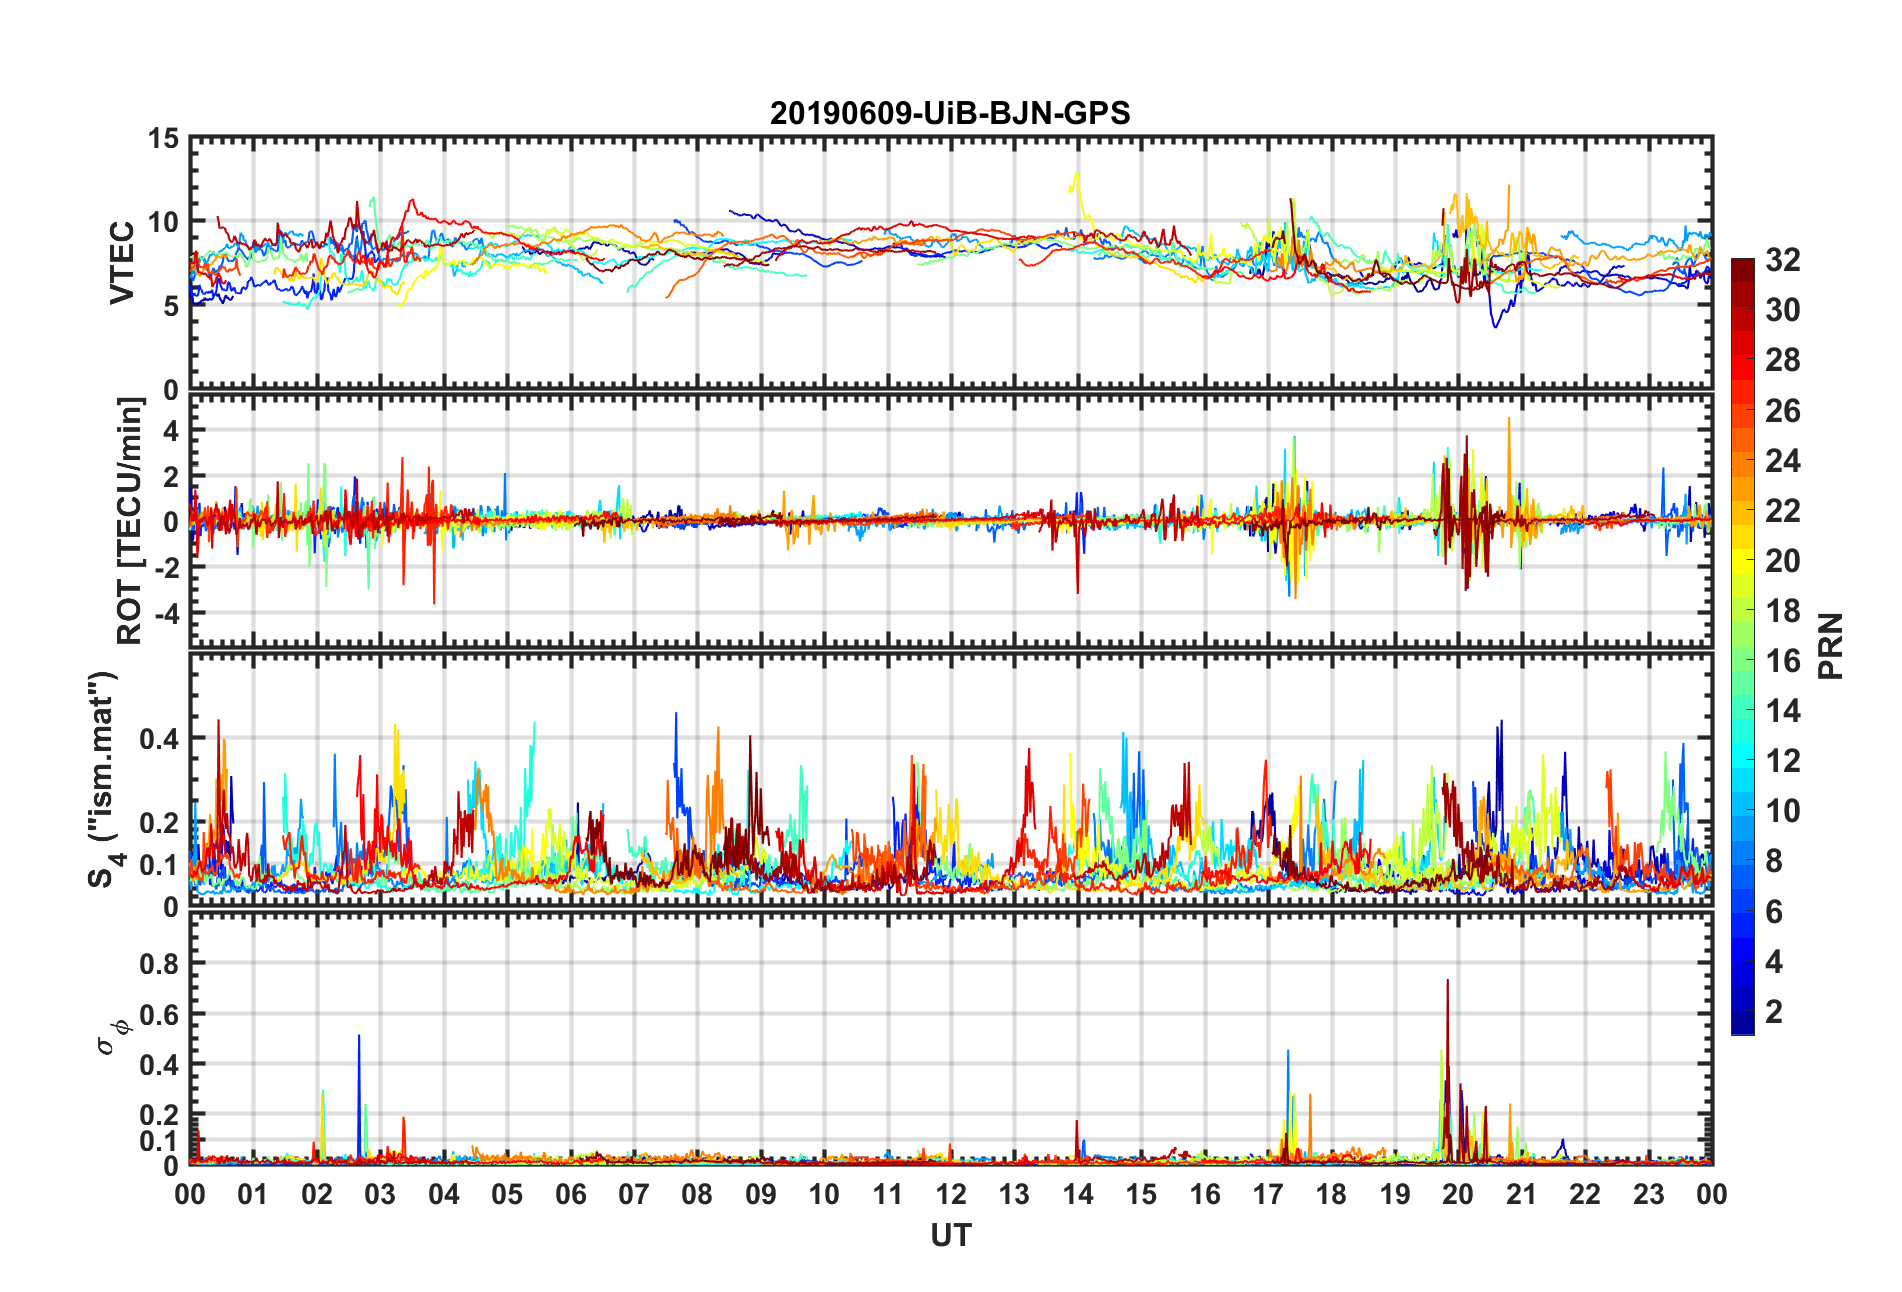Image resolution: width=1902 pixels, height=1292 pixels.
Task: Click colorbar tick label 28
Action: (x=1783, y=360)
